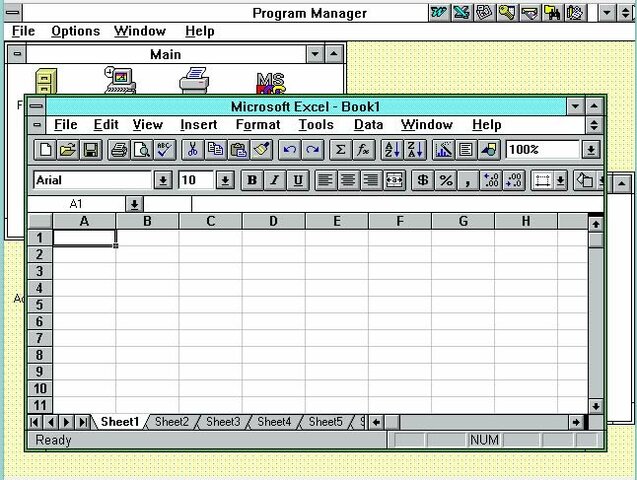Click the Cut scissors icon

coord(193,150)
